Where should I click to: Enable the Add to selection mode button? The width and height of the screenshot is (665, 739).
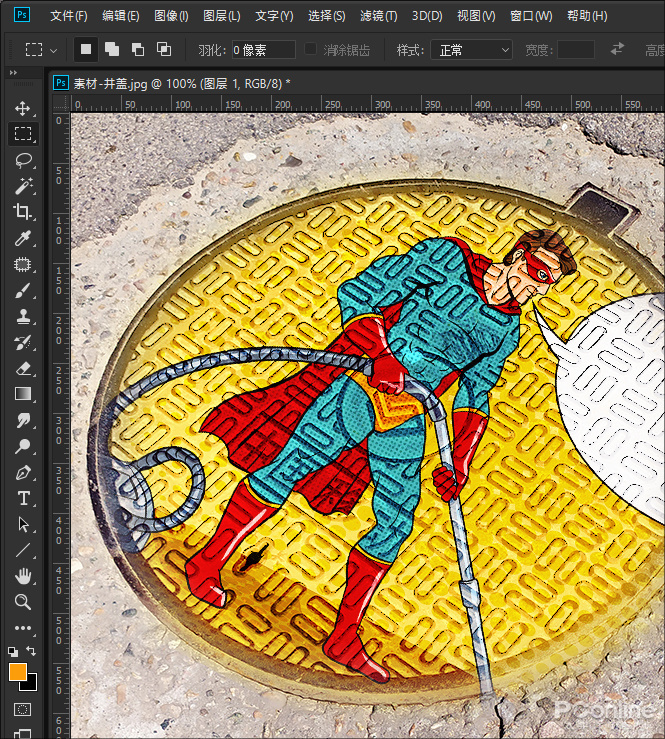[112, 49]
